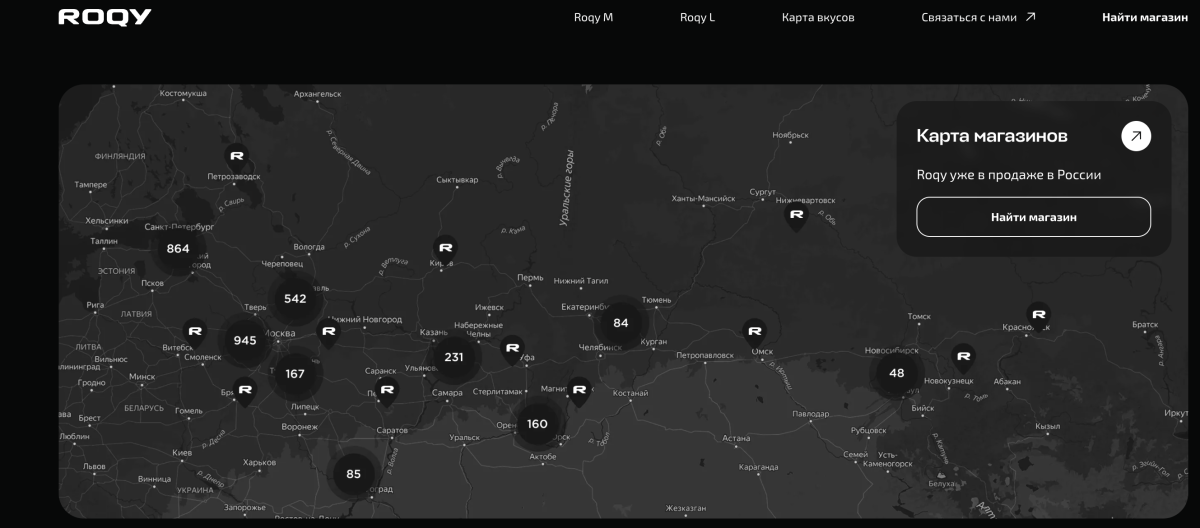Expand the 231 stores cluster near Казань
Viewport: 1200px width, 528px height.
(x=453, y=357)
